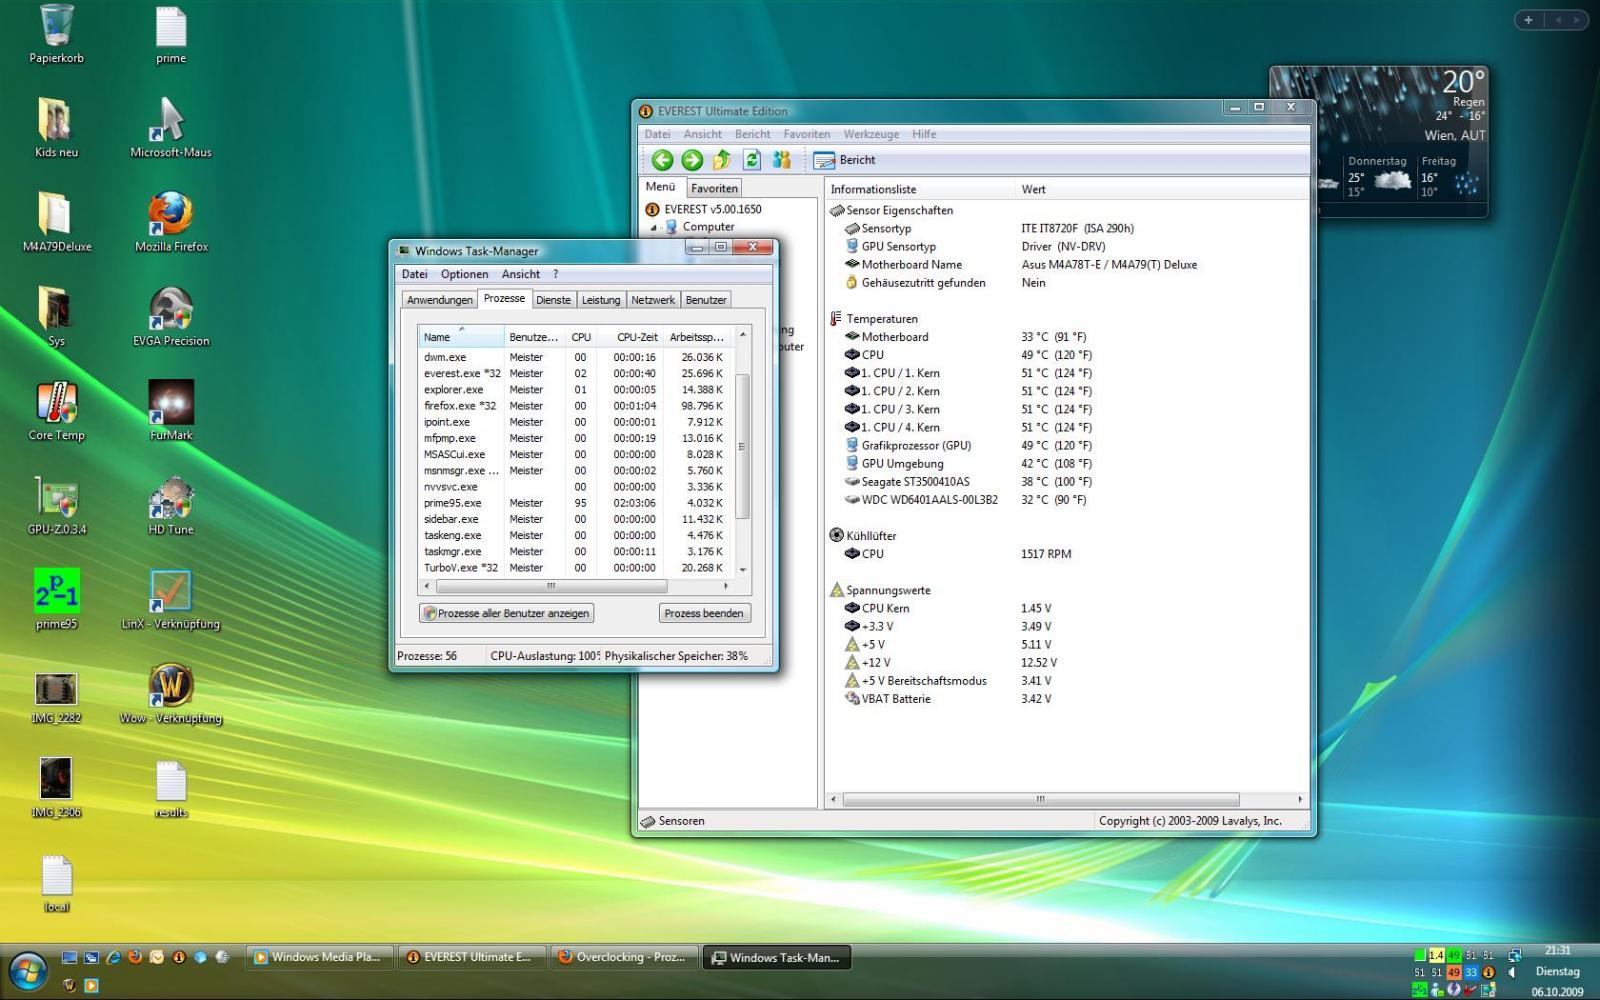
Task: Select the IMG_2306 image icon
Action: [x=56, y=788]
